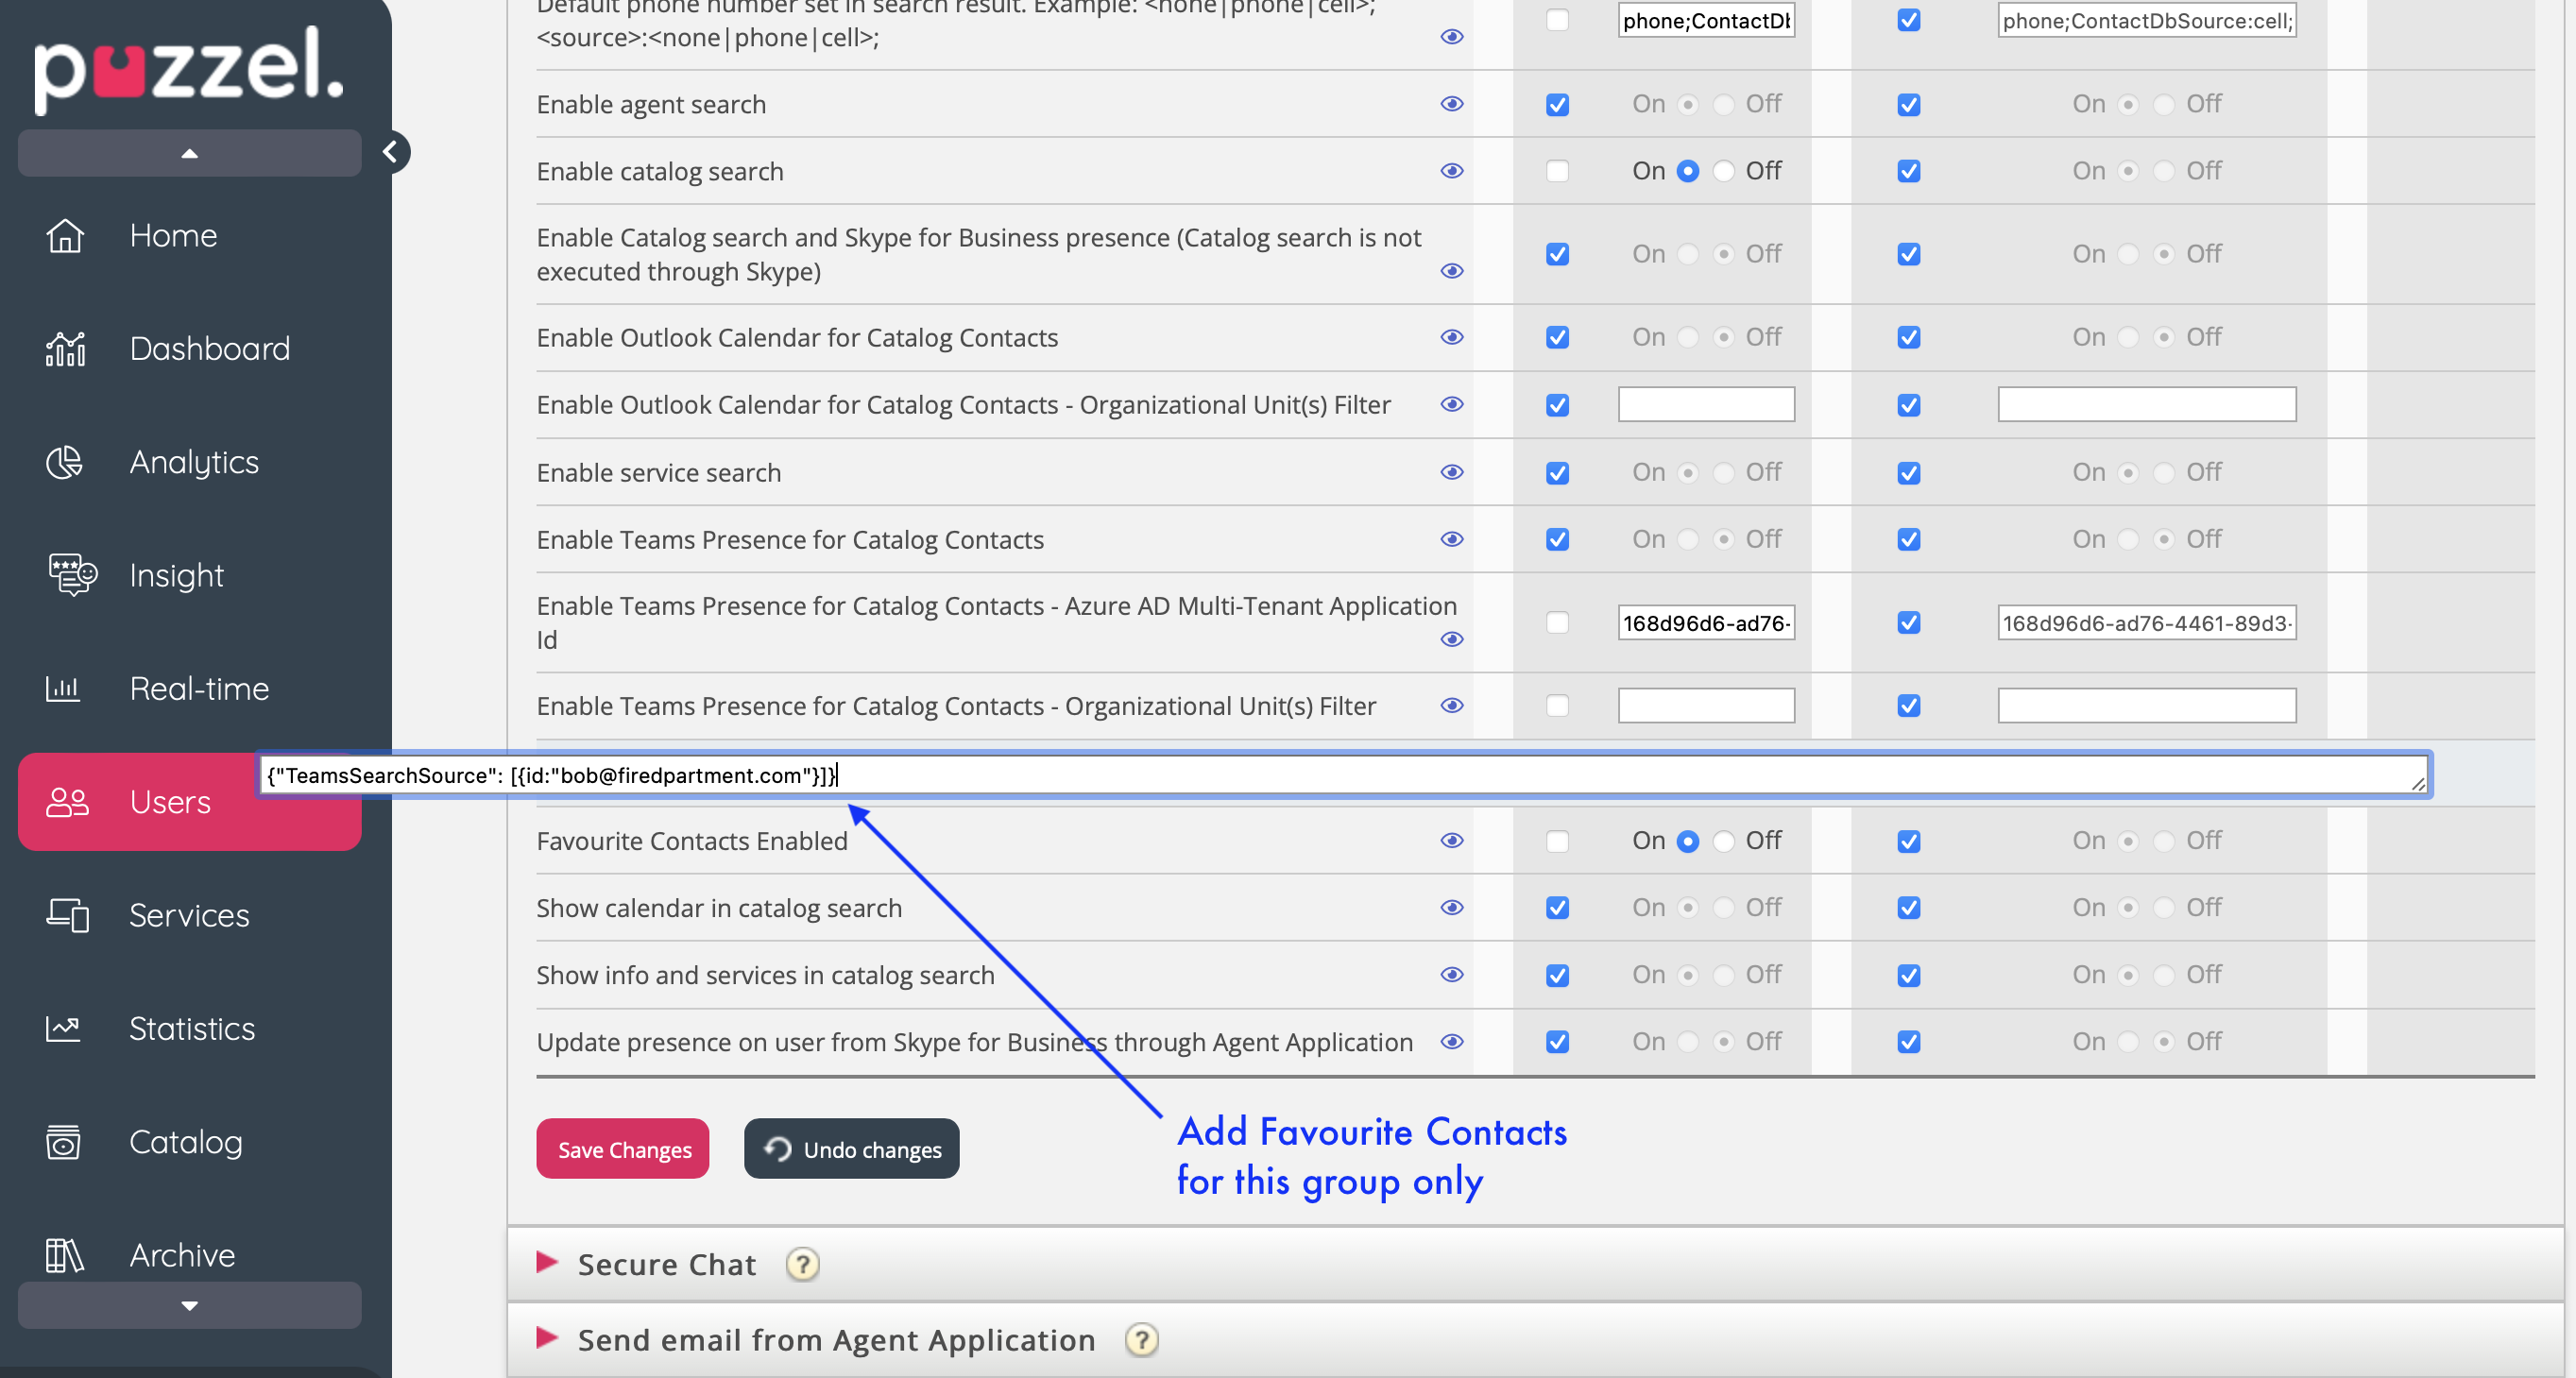The height and width of the screenshot is (1378, 2576).
Task: Go to the Services menu item
Action: [x=189, y=915]
